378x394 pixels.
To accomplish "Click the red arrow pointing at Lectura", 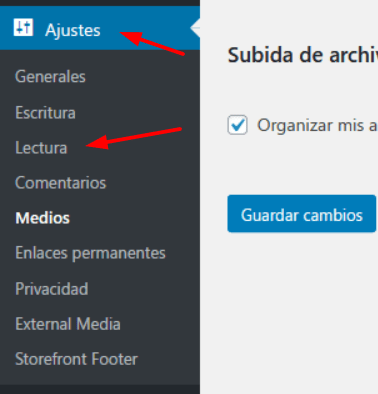I will pos(134,138).
